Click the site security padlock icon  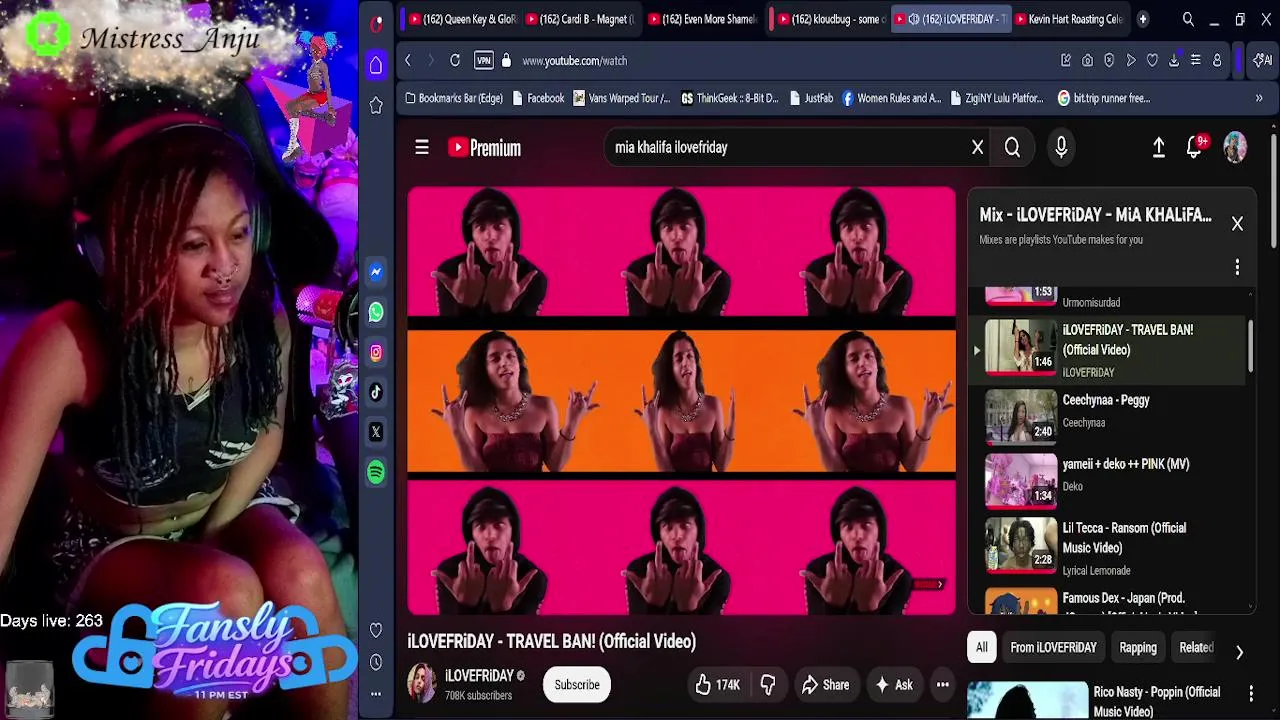(506, 61)
